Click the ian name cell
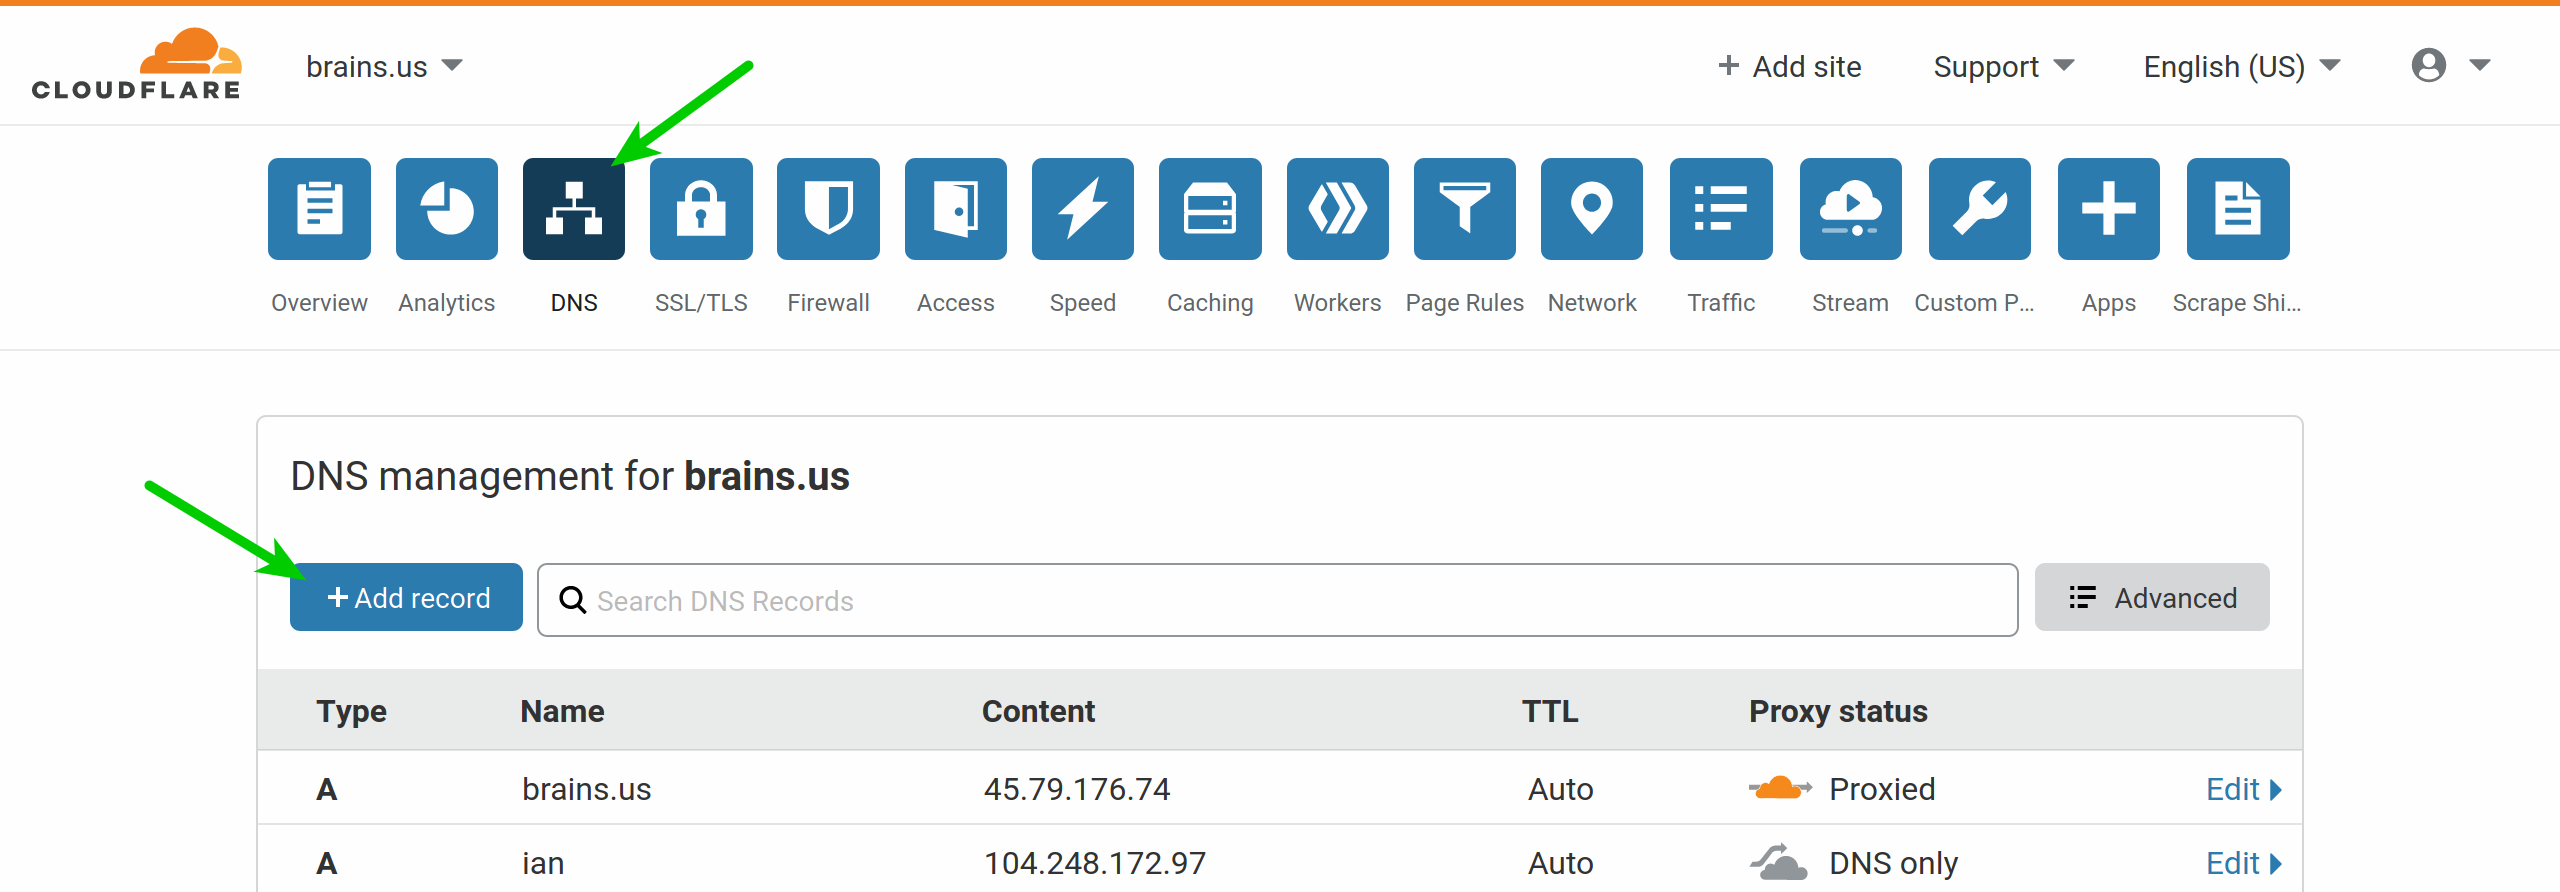The height and width of the screenshot is (892, 2560). [x=543, y=863]
